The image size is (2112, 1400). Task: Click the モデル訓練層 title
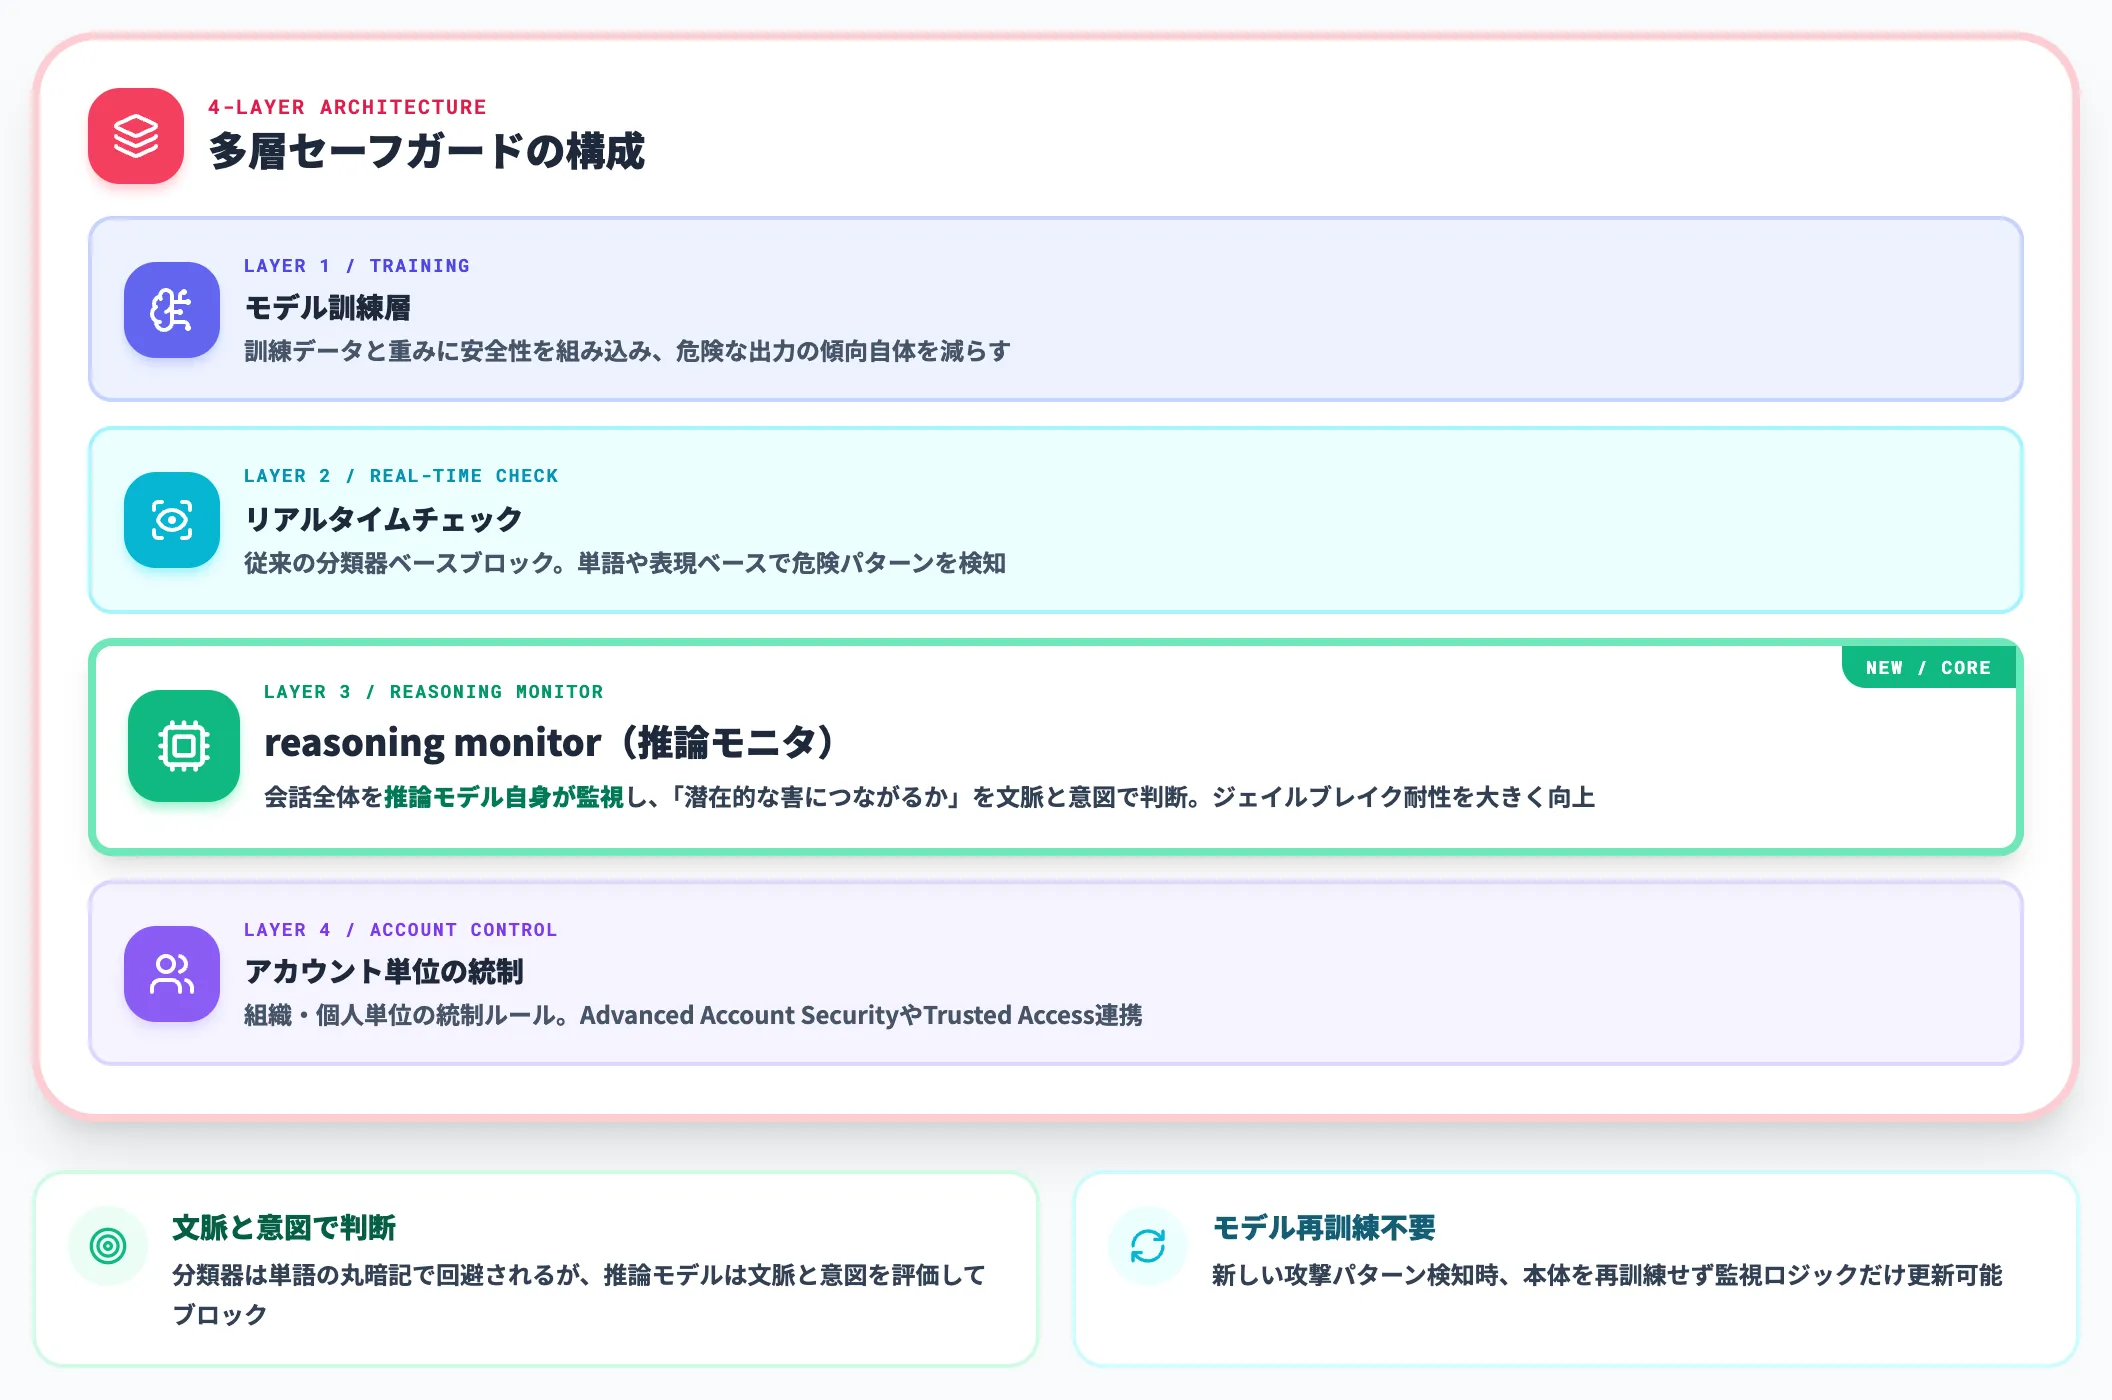(328, 308)
